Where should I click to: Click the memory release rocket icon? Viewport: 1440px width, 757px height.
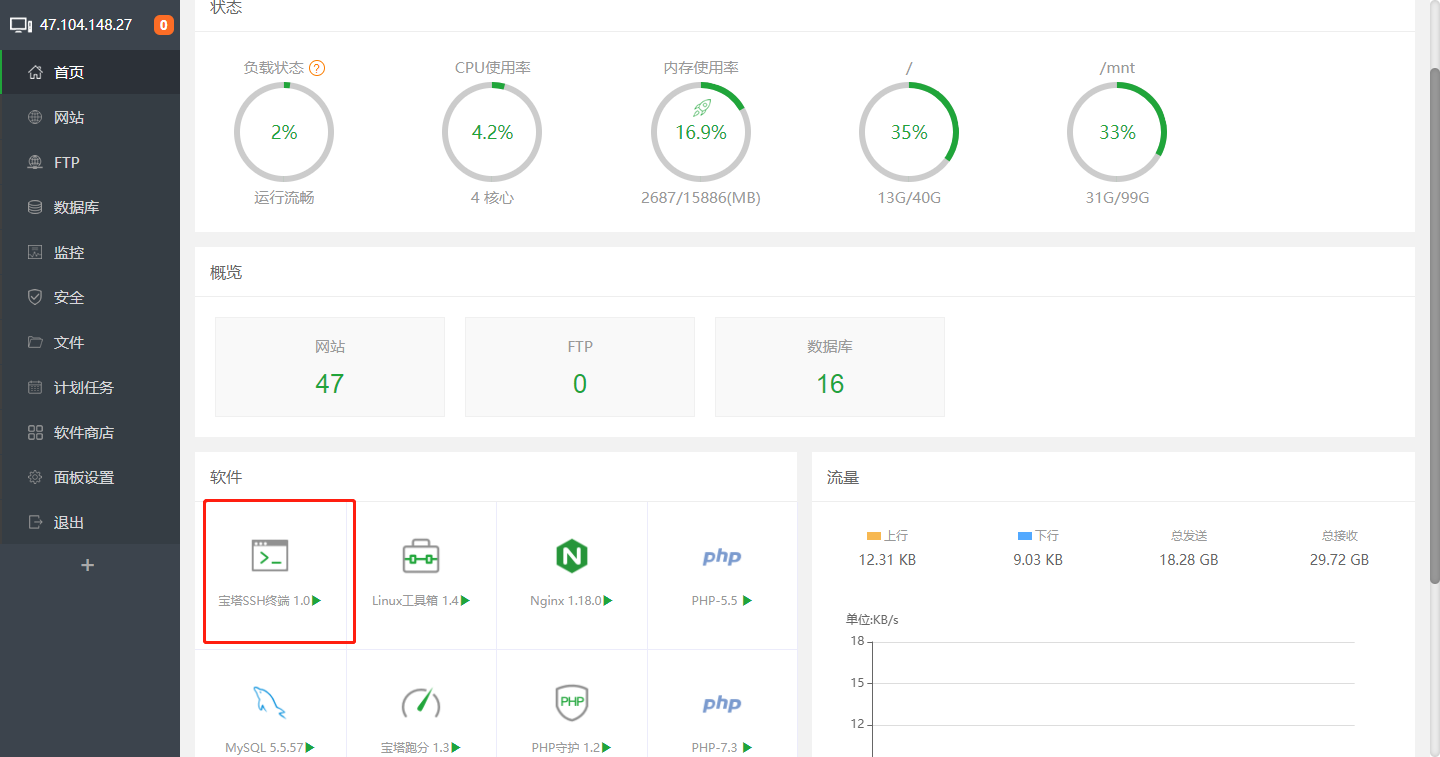click(x=701, y=108)
